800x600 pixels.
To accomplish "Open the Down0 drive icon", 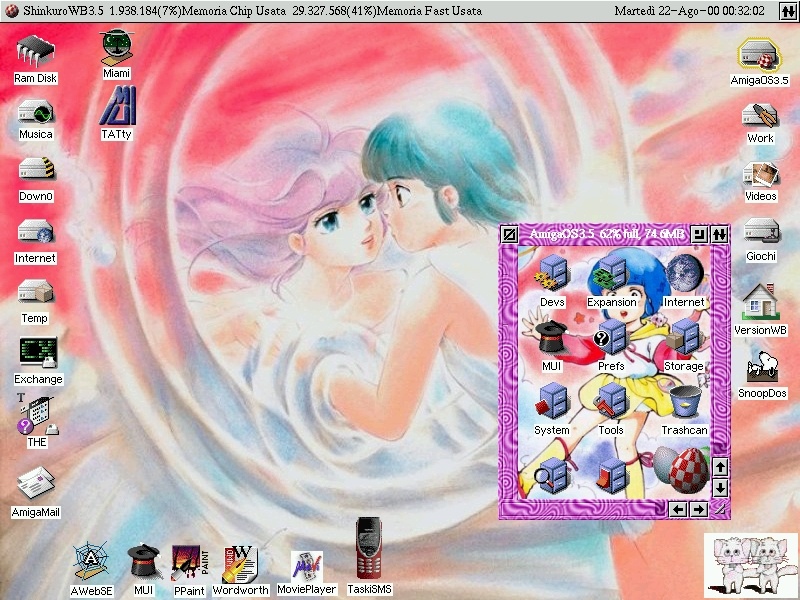I will coord(36,169).
